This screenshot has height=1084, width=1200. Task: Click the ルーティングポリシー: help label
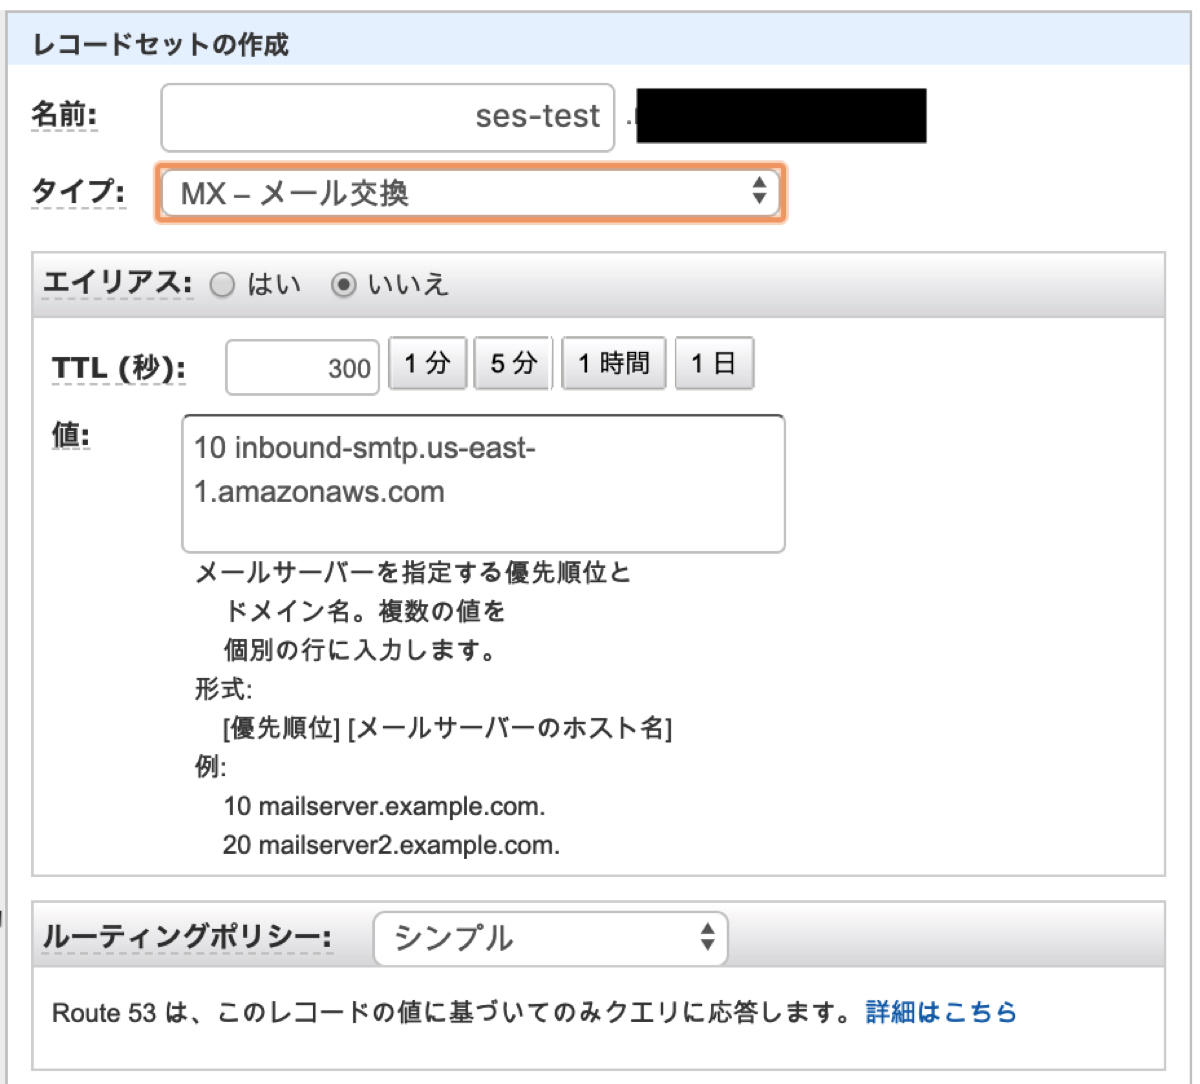(187, 938)
